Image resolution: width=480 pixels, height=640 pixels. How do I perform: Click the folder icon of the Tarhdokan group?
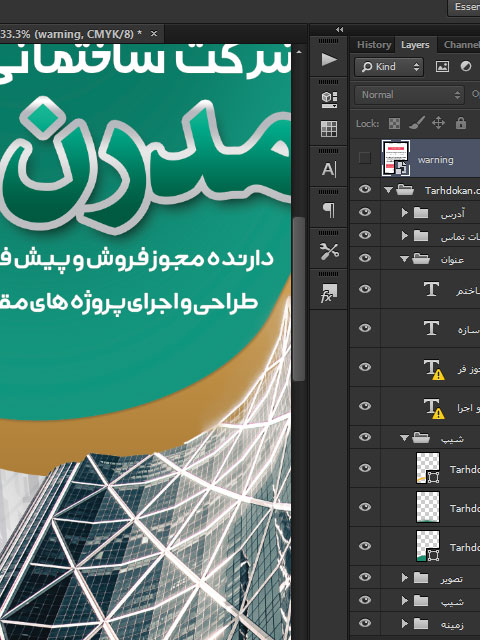(x=405, y=189)
